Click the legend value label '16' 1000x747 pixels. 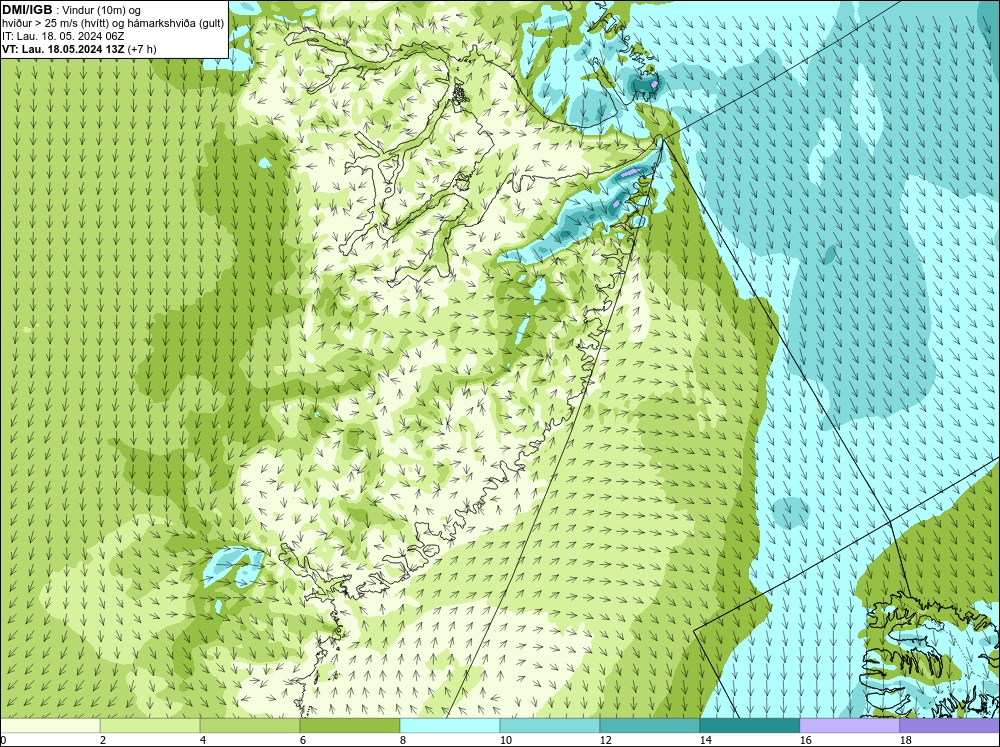click(x=805, y=740)
